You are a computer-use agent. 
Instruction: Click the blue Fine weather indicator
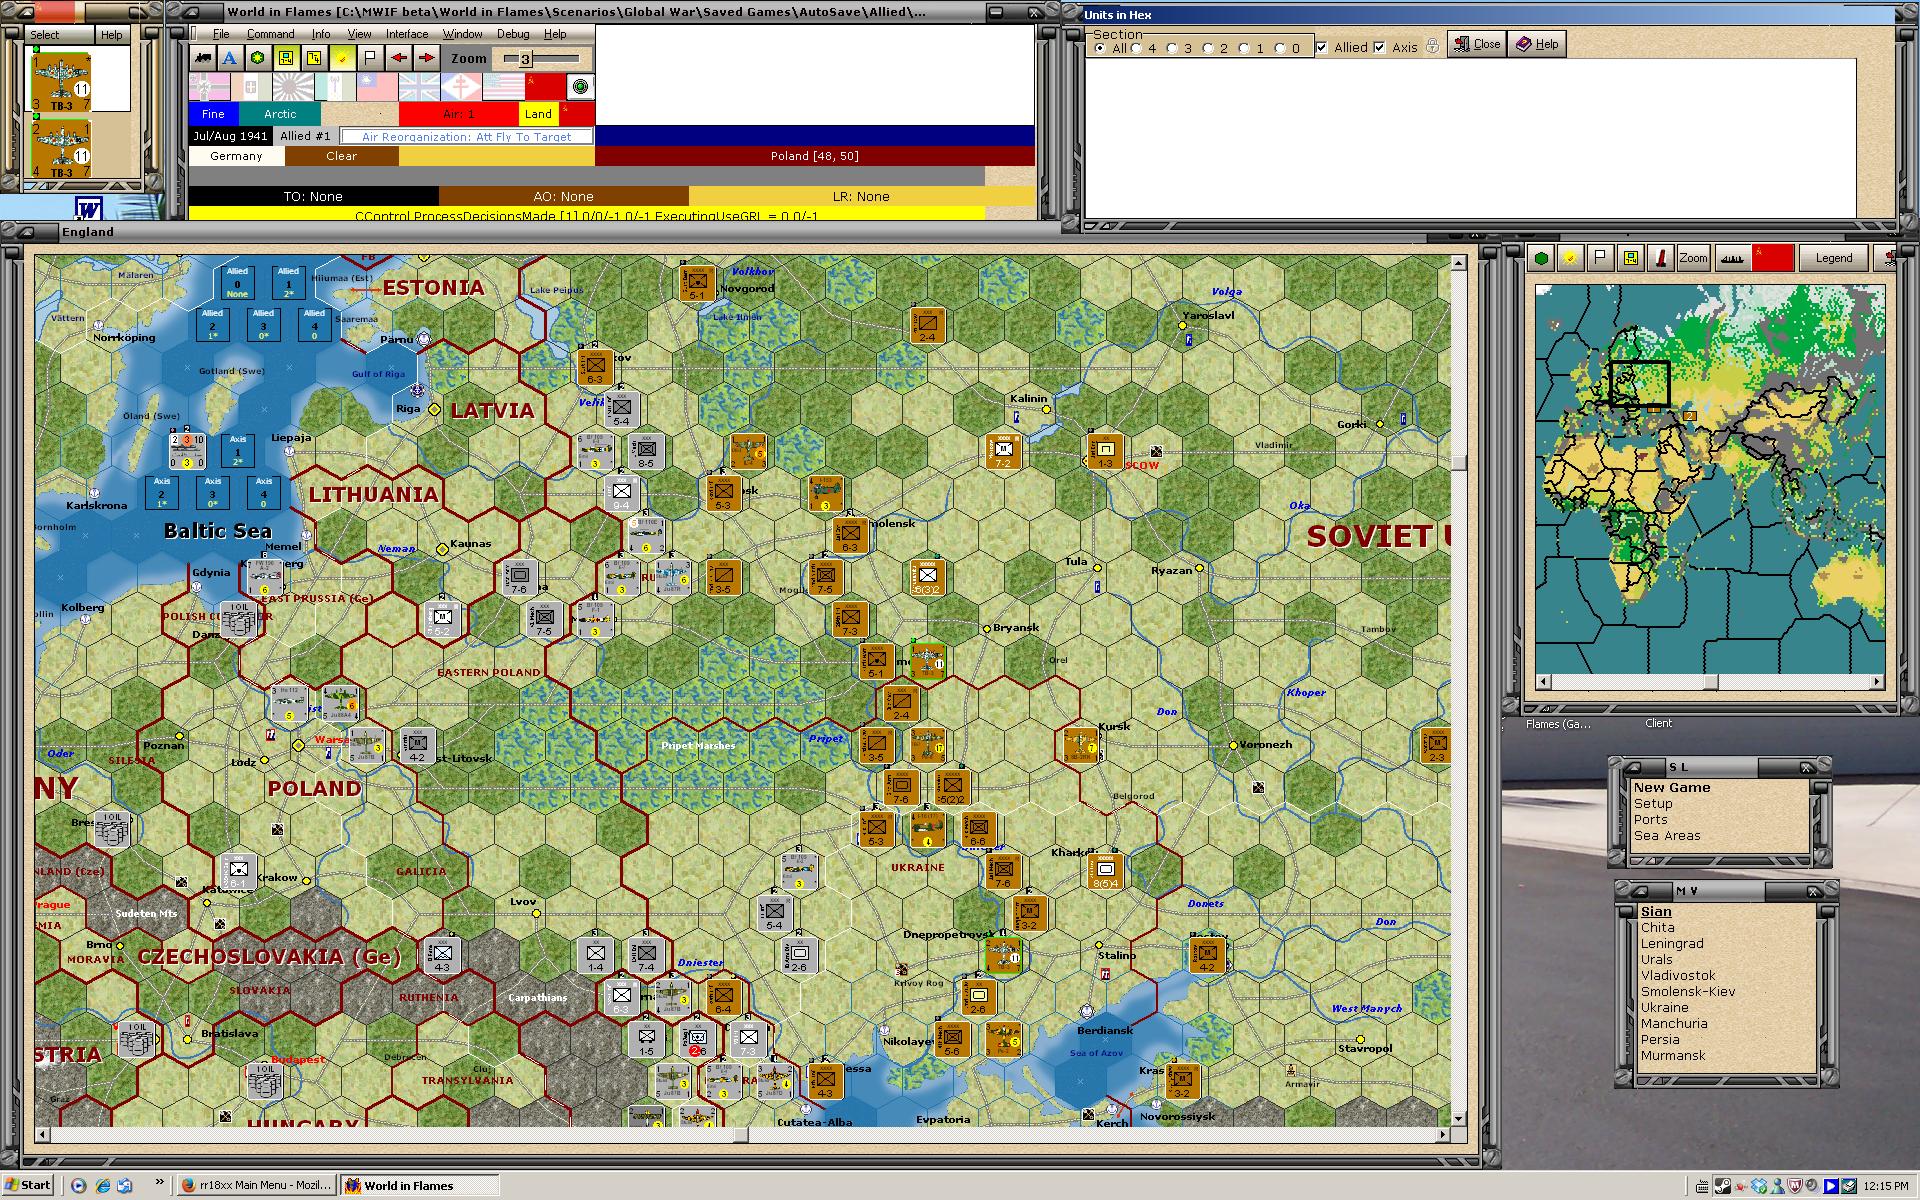(213, 114)
